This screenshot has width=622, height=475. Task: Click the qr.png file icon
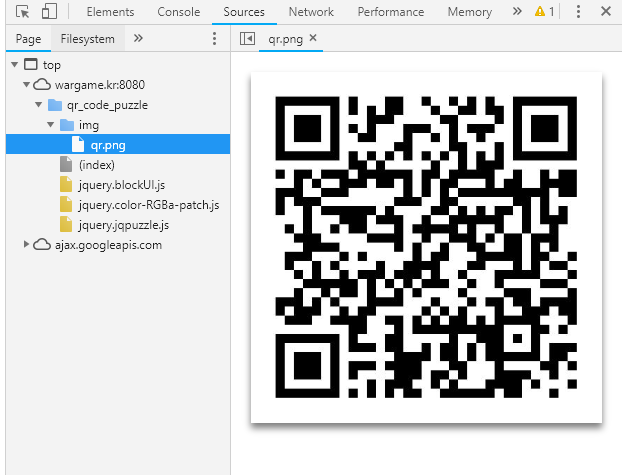coord(78,144)
